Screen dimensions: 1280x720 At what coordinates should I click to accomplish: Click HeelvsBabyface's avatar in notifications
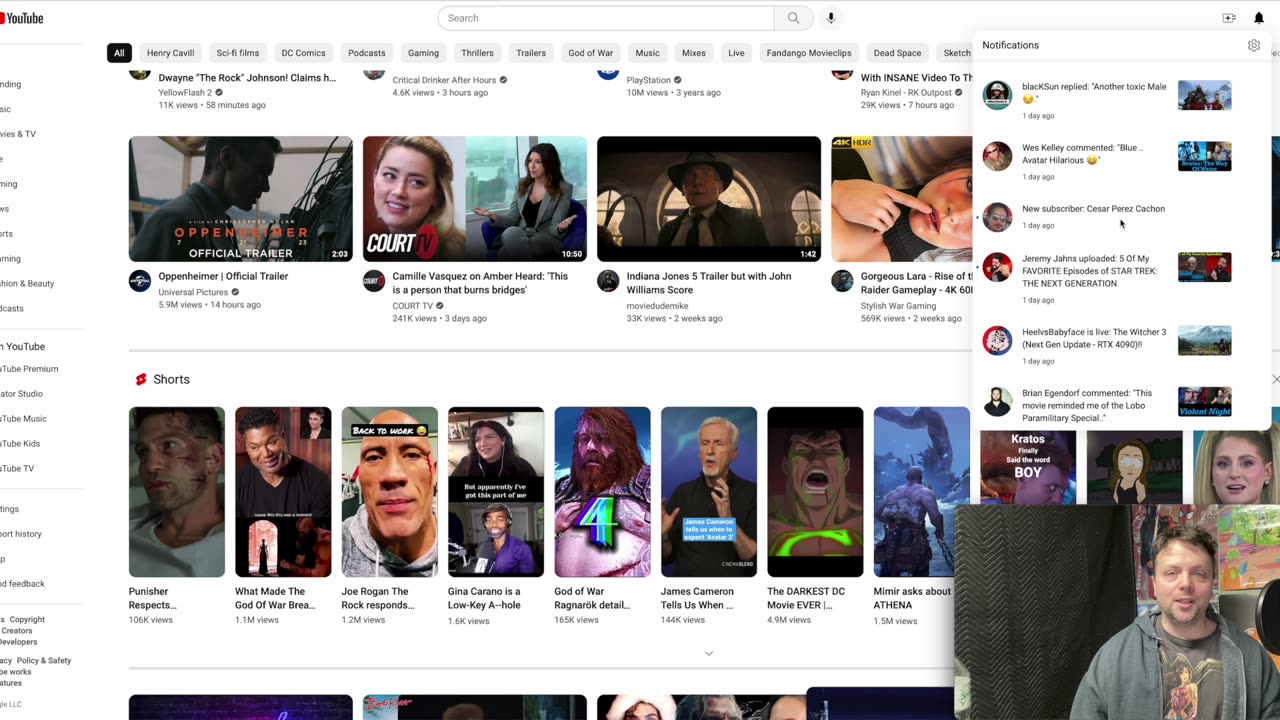click(997, 340)
